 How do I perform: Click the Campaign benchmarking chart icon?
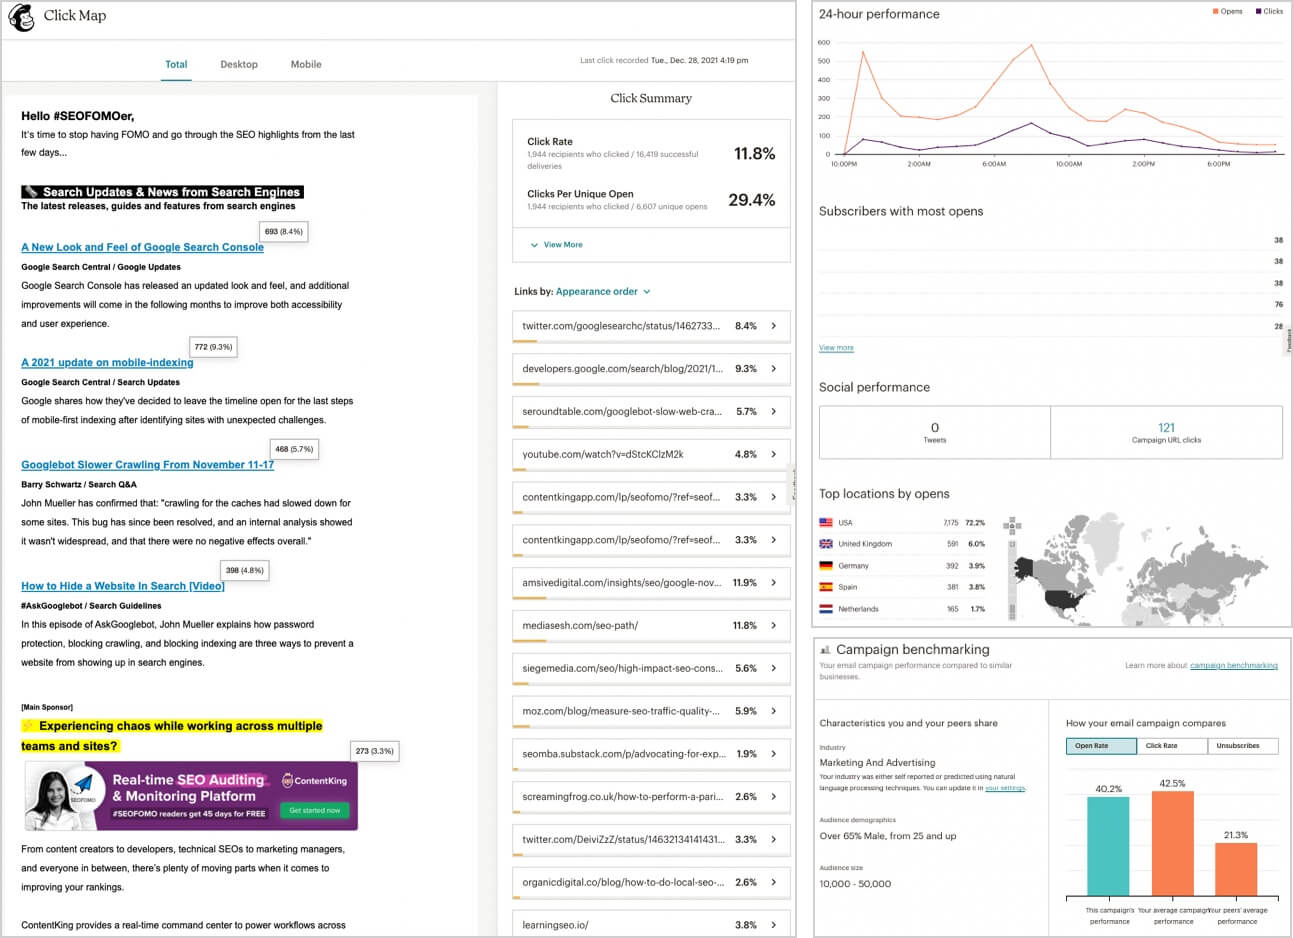pos(825,649)
